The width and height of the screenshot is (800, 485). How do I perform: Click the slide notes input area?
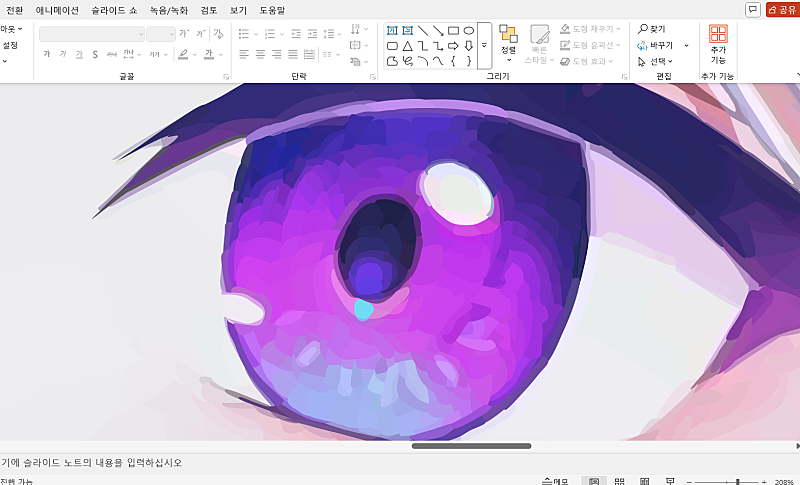click(300, 462)
